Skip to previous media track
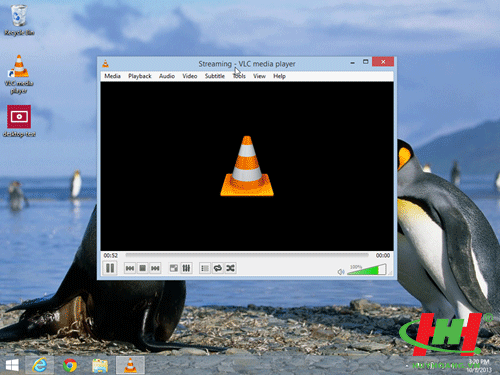The width and height of the screenshot is (500, 375). (130, 268)
